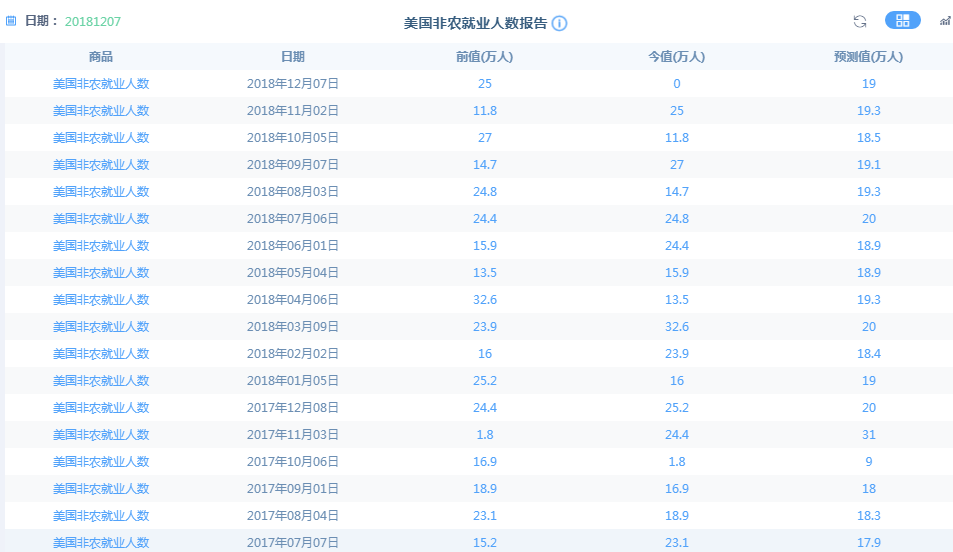The image size is (953, 552).
Task: Open 美国非农就业人数 link in 2018年07月06日 row
Action: (x=101, y=219)
